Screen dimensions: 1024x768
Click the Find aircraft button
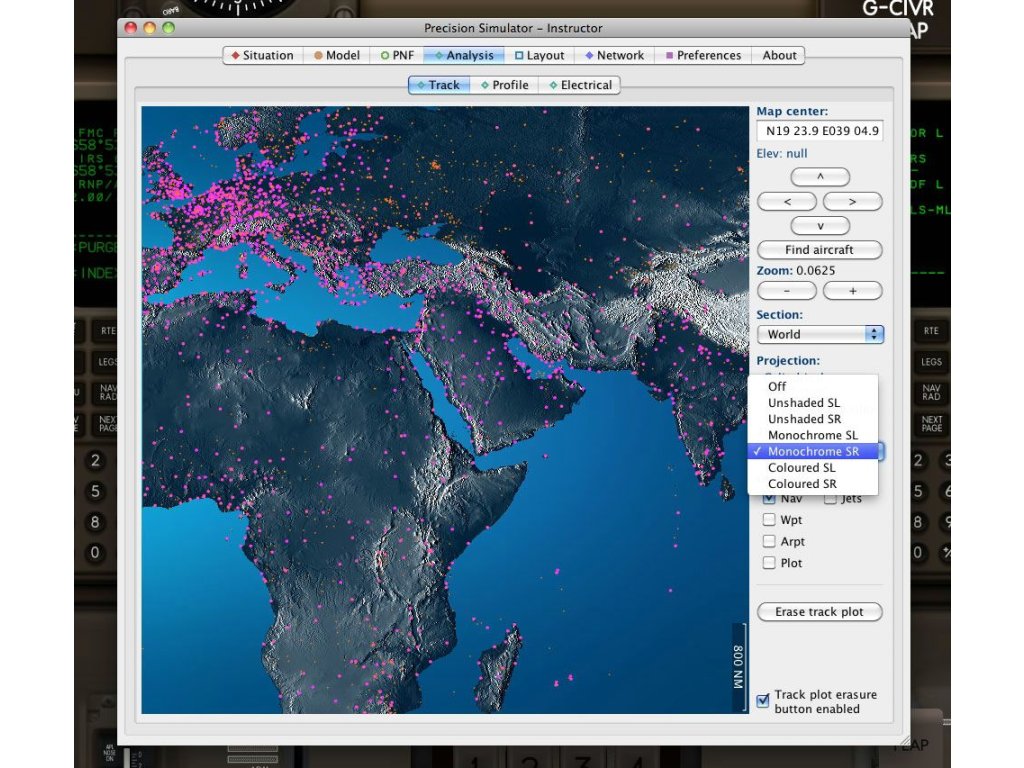[x=820, y=249]
